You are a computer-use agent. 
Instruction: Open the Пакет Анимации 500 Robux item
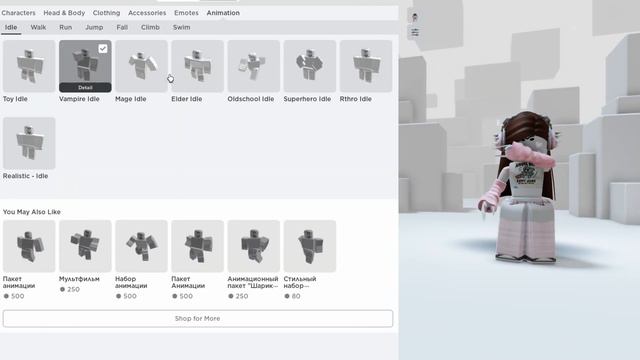[x=198, y=246]
